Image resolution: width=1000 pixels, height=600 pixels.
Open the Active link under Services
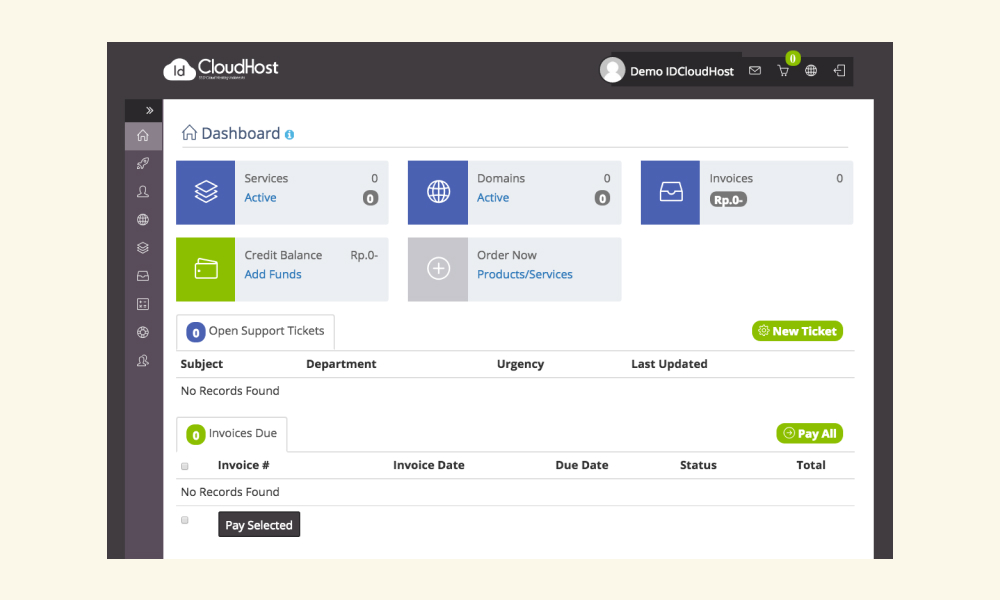260,198
